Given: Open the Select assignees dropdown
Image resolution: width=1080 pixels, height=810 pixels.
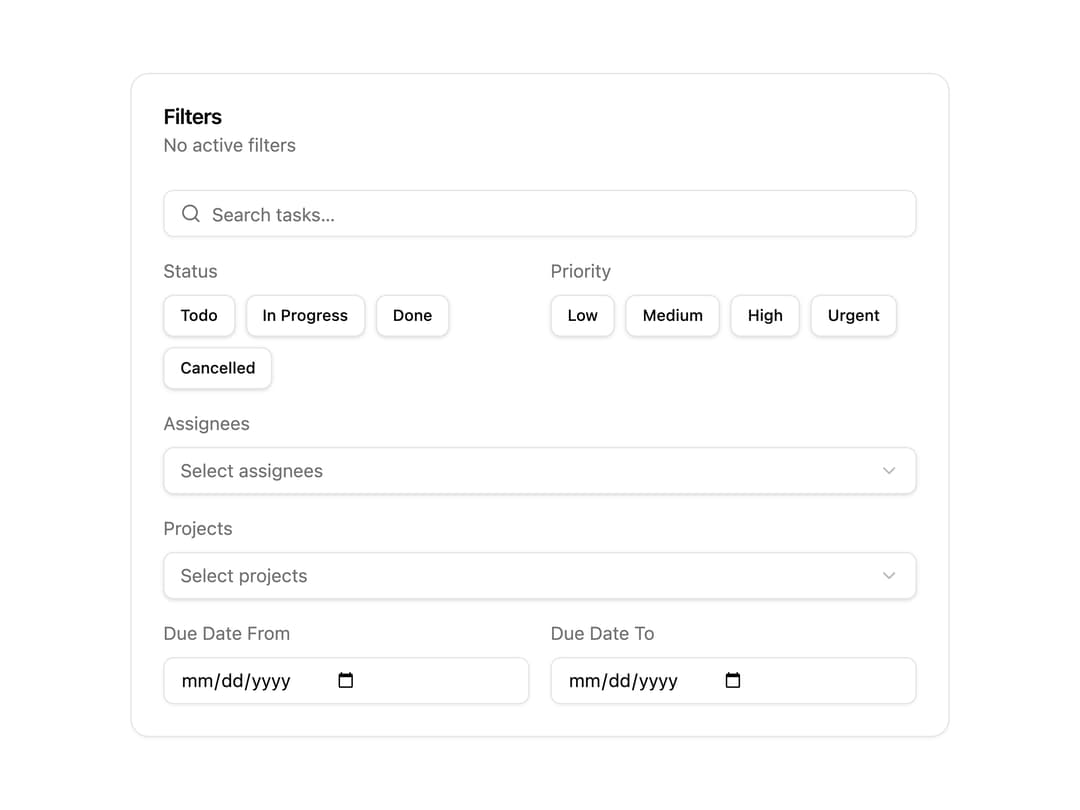Looking at the screenshot, I should click(540, 470).
